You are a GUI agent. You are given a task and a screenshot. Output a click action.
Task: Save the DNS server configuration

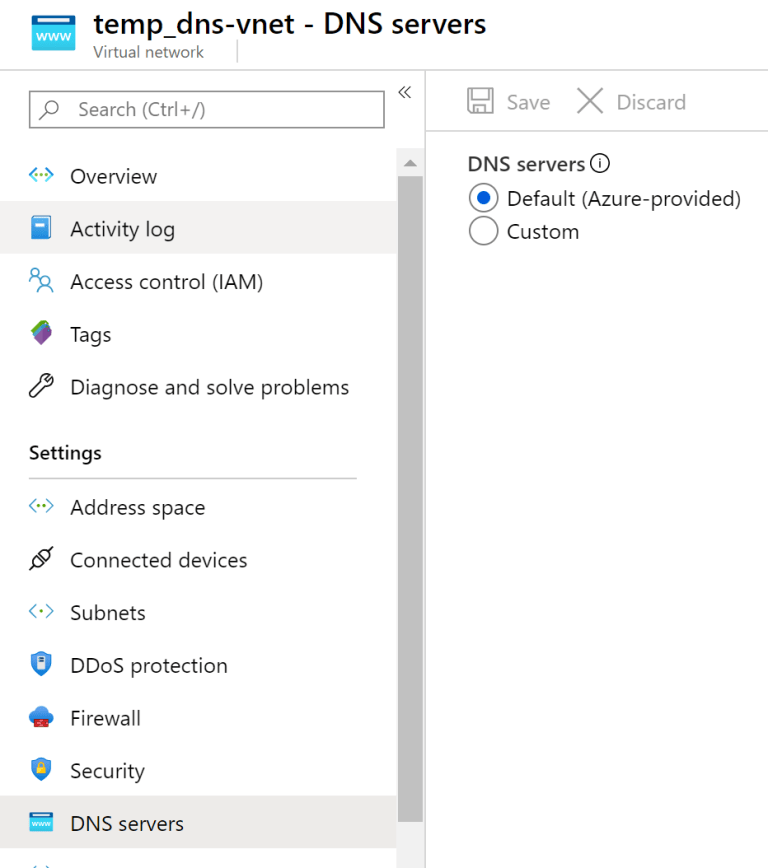[x=508, y=101]
